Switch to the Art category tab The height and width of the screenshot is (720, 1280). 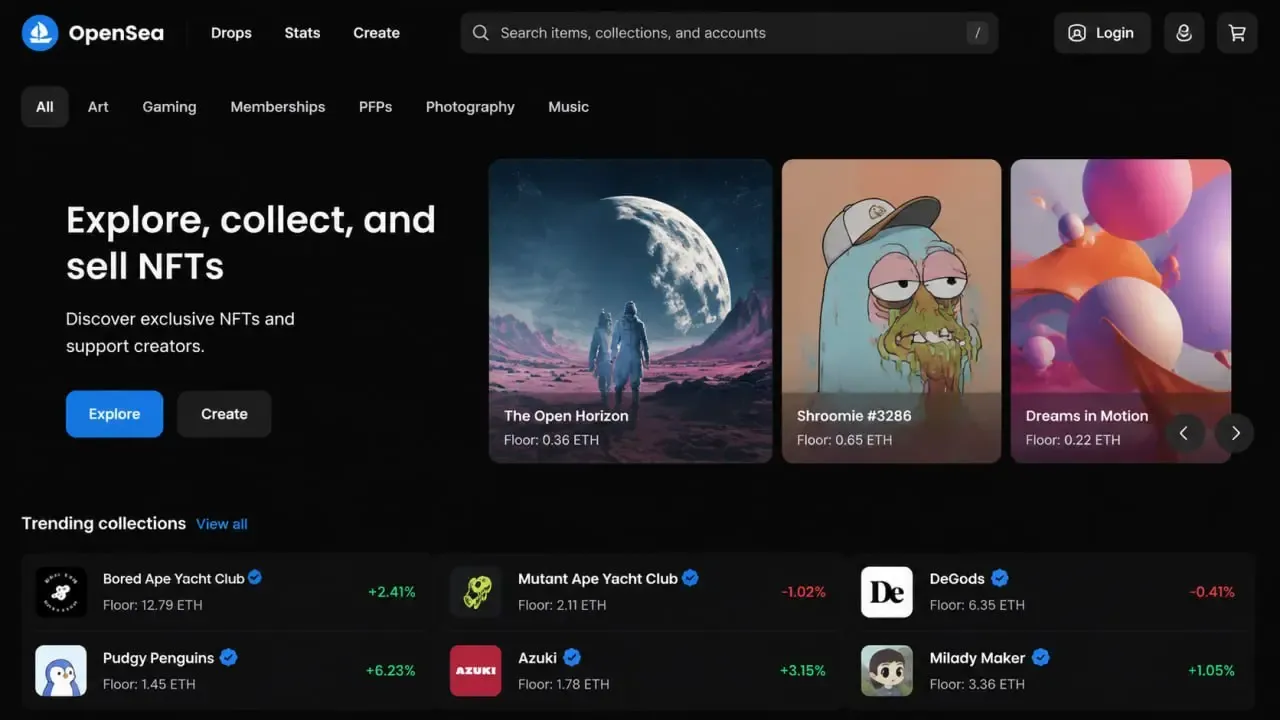coord(98,107)
